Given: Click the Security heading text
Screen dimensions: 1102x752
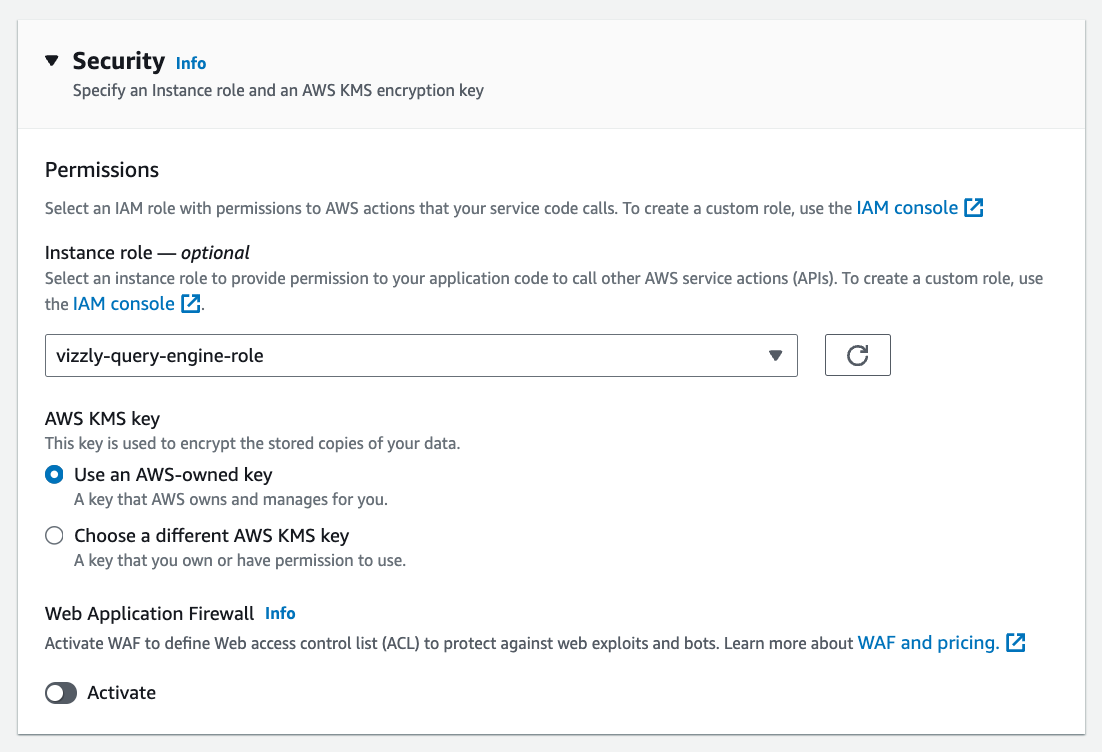Looking at the screenshot, I should pos(119,61).
